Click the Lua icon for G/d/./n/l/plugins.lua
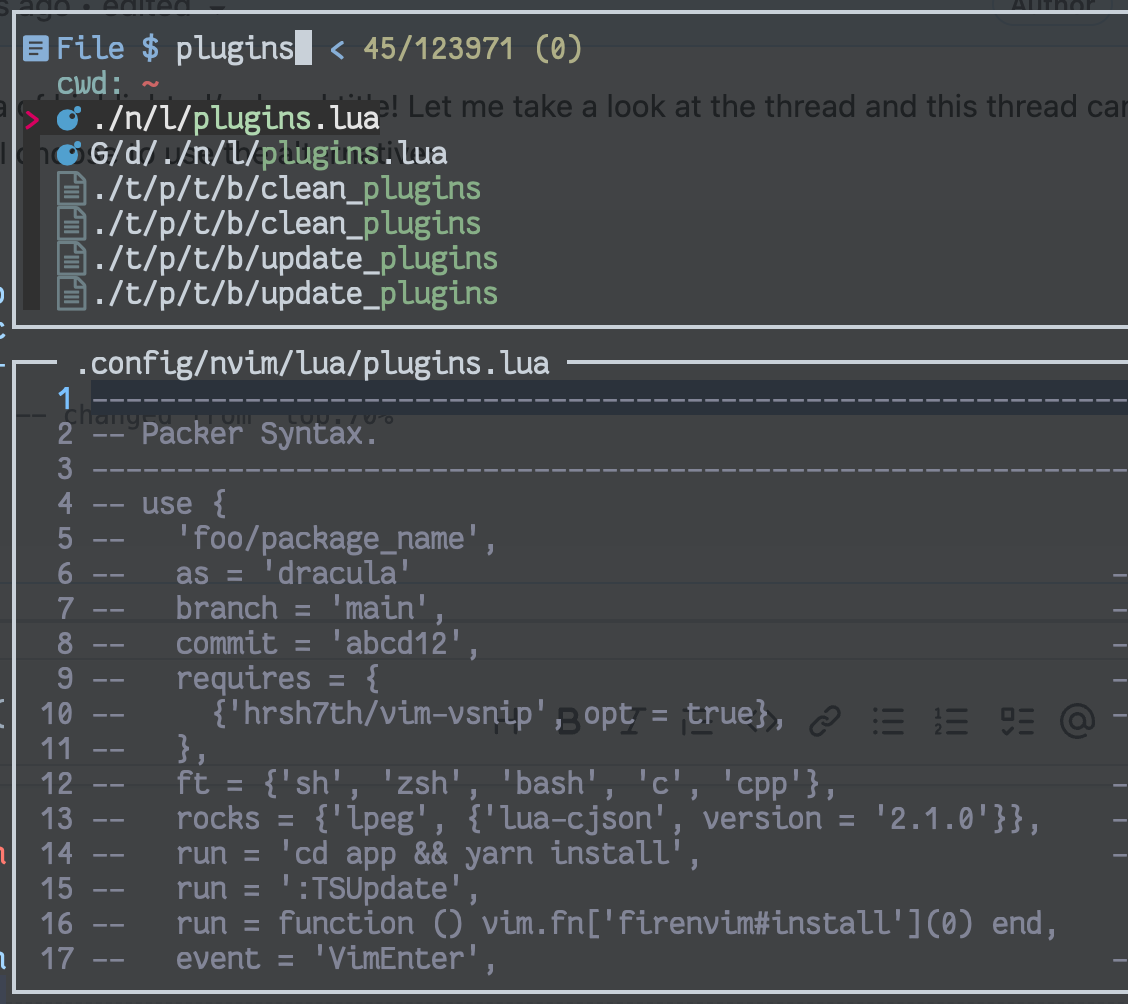1128x1004 pixels. (x=67, y=153)
